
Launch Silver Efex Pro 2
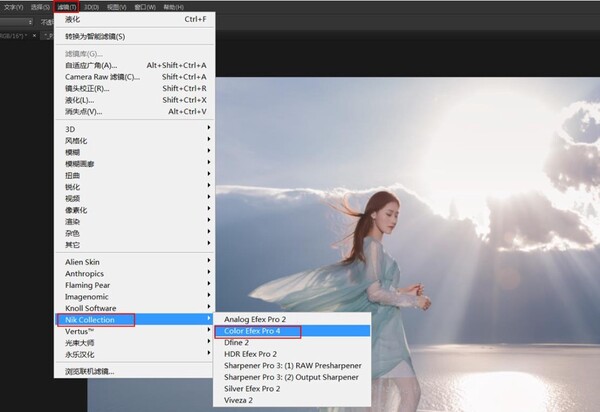click(x=292, y=389)
